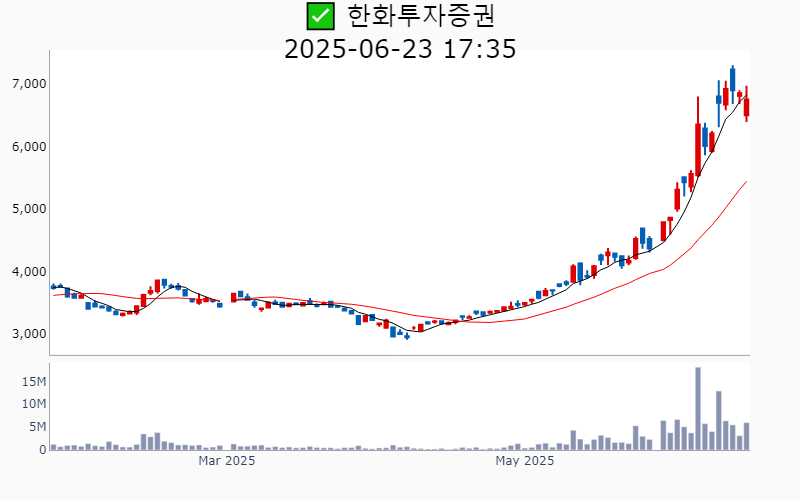The image size is (800, 500).
Task: Click the tallest volume bar above 15M
Action: pyautogui.click(x=698, y=409)
